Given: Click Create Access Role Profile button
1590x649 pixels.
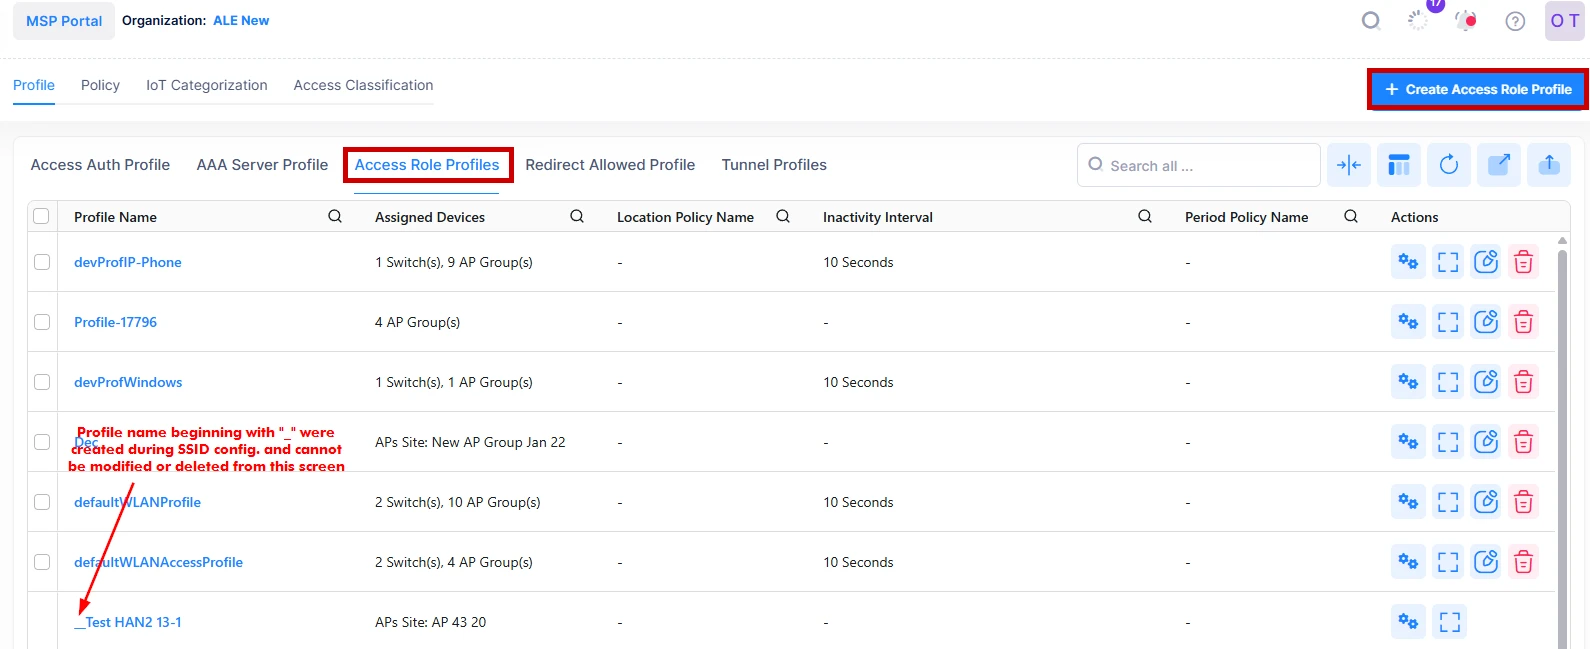Looking at the screenshot, I should click(1477, 89).
